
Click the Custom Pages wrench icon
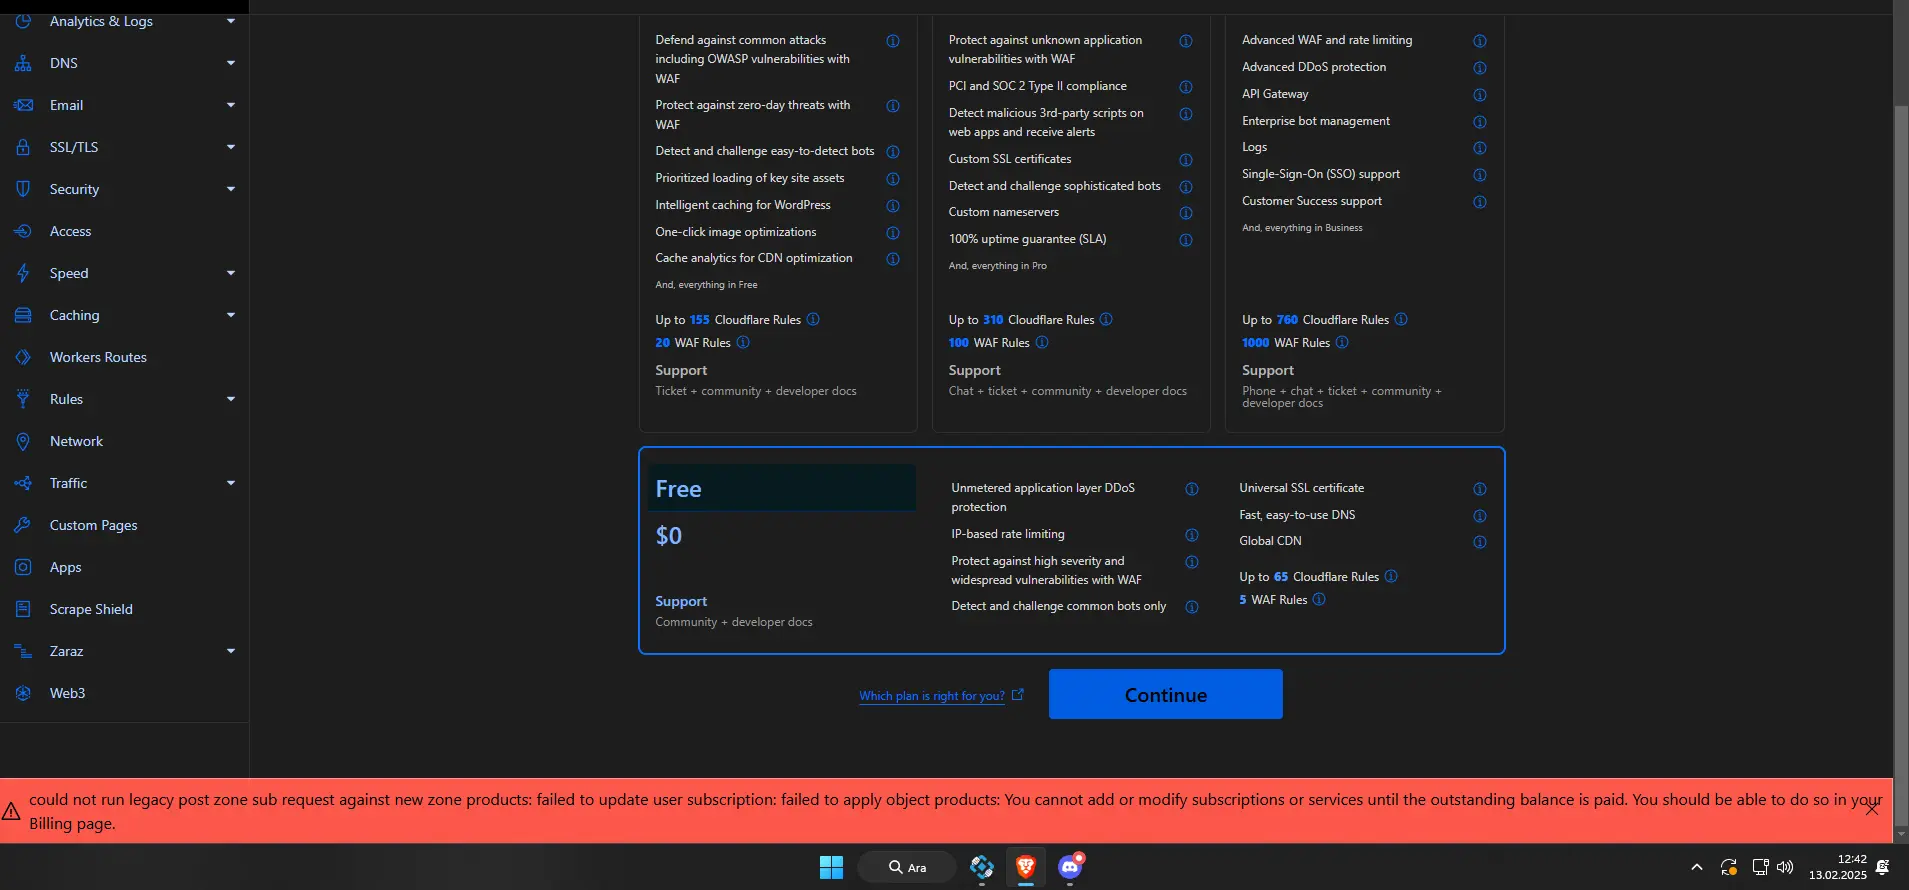click(23, 525)
